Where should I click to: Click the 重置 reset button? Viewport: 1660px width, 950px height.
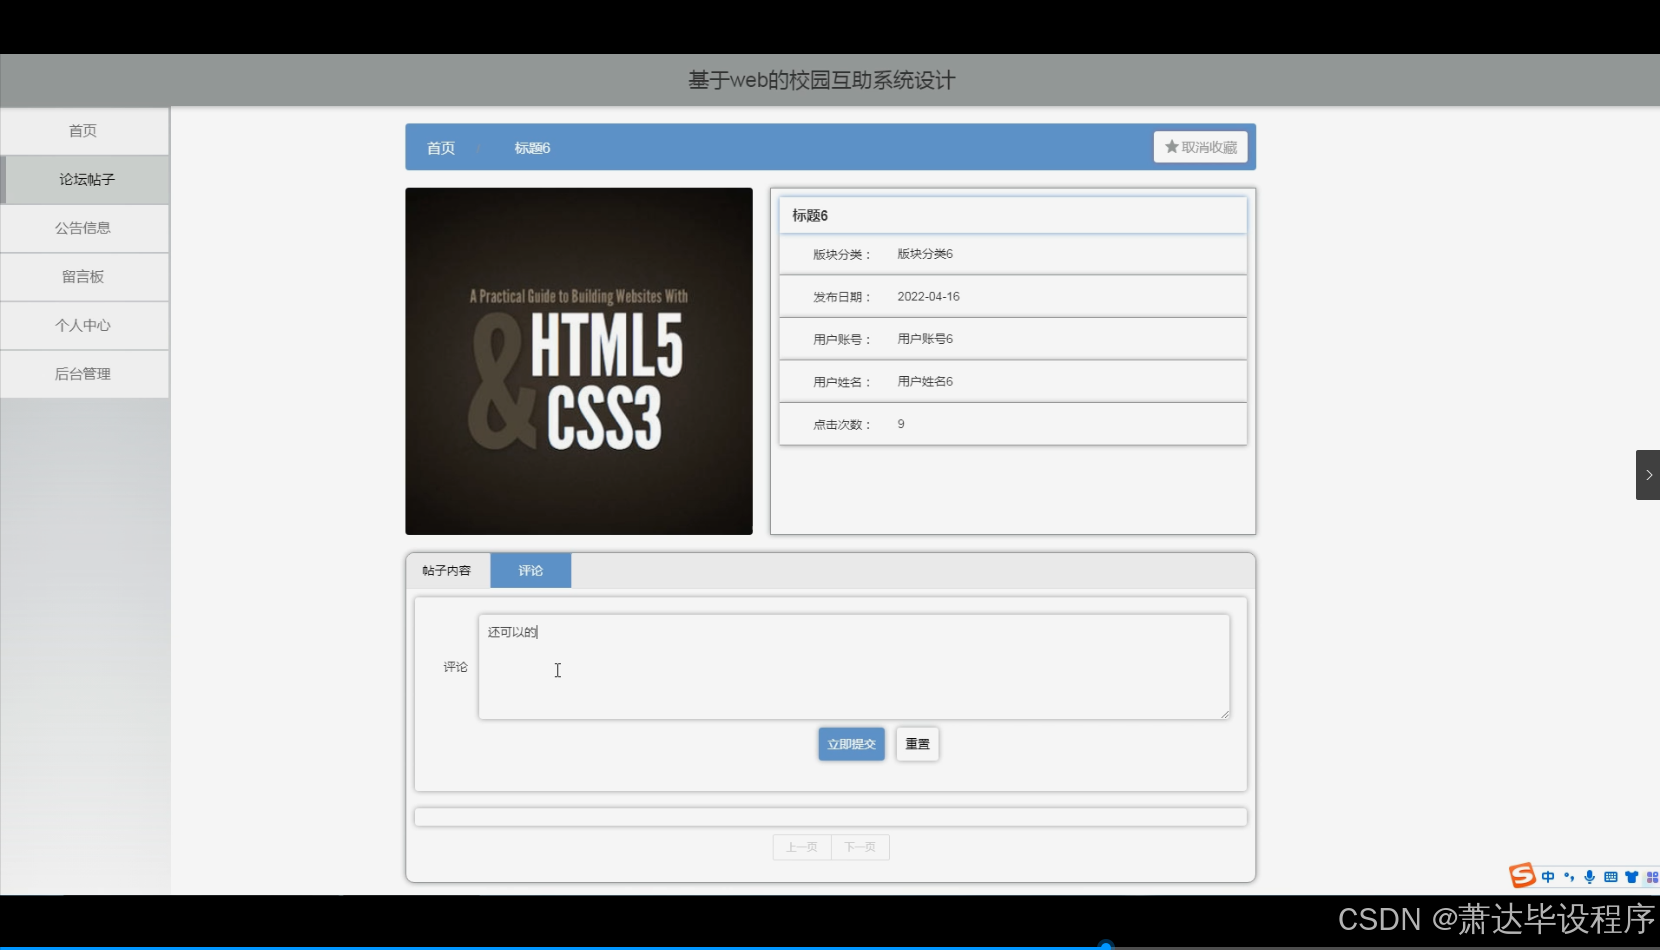(x=917, y=744)
